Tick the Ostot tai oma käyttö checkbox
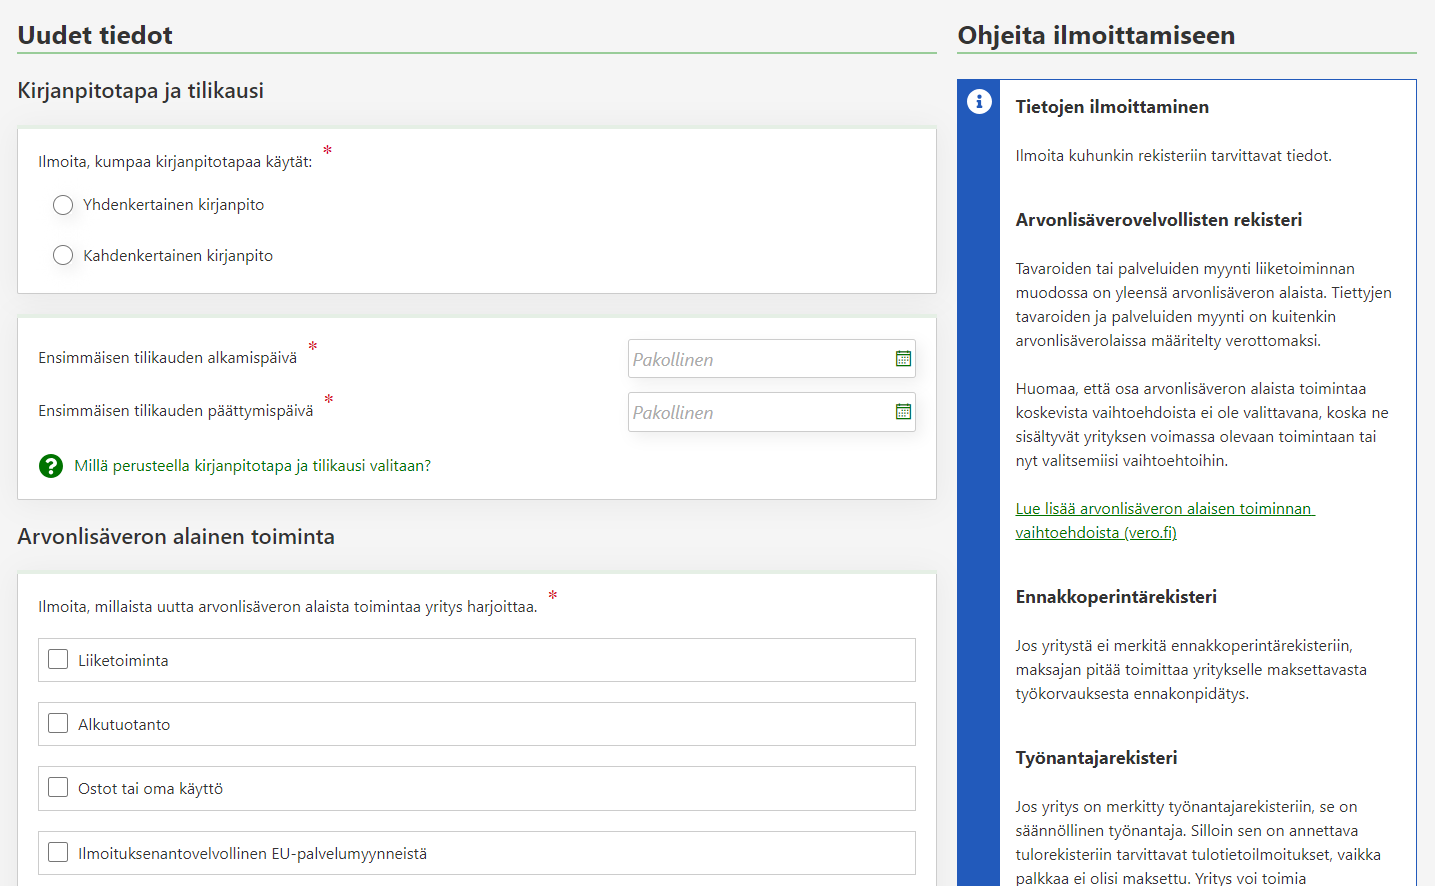The width and height of the screenshot is (1435, 886). (x=58, y=788)
